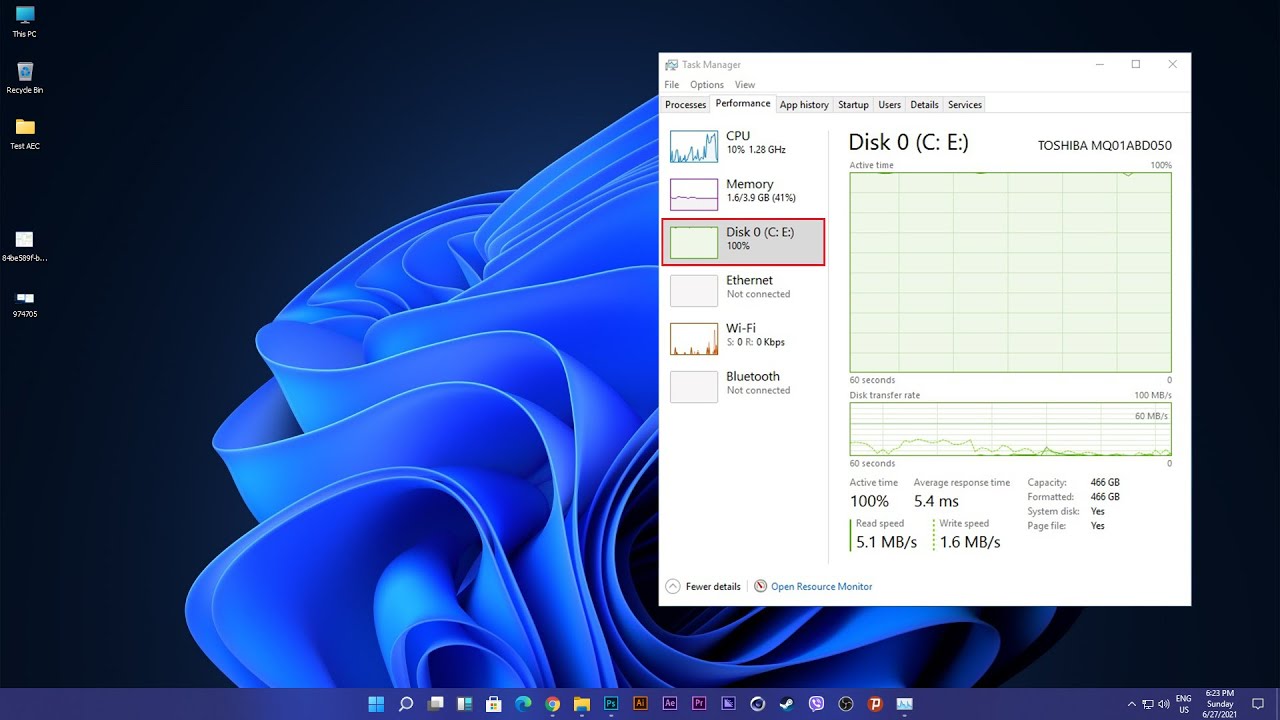Open the Widgets panel icon
1280x720 pixels.
[x=464, y=704]
